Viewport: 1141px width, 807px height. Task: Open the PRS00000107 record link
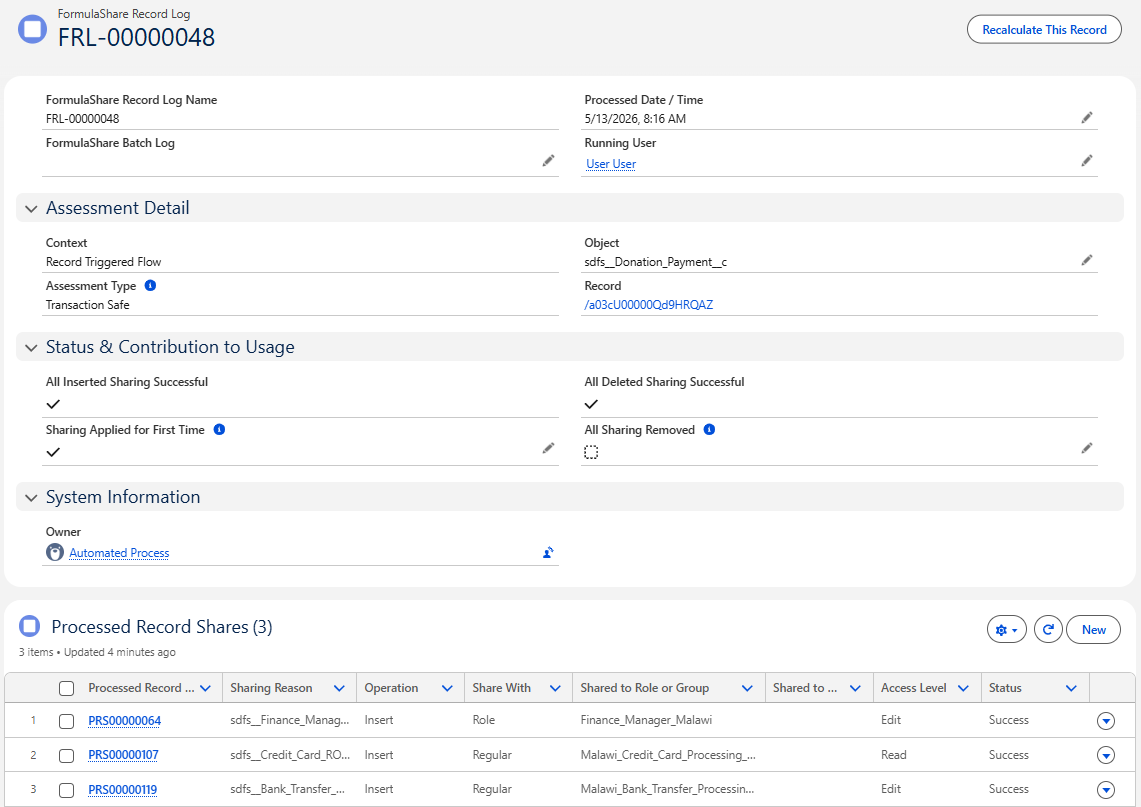click(x=123, y=755)
